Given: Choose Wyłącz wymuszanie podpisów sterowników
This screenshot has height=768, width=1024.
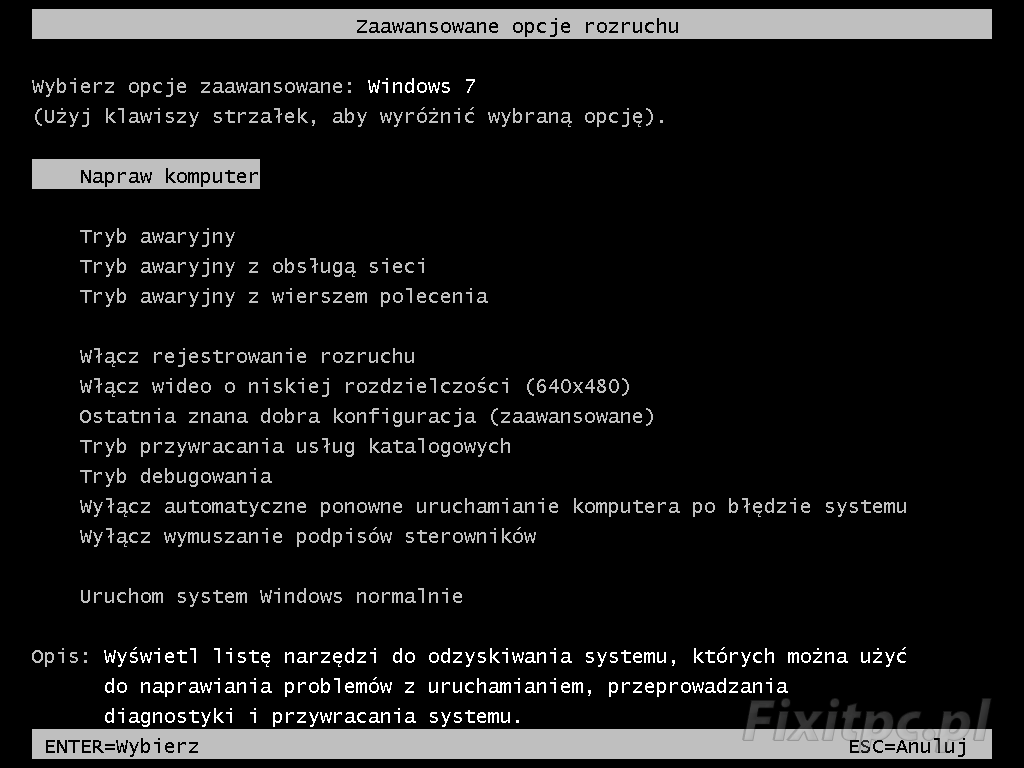Looking at the screenshot, I should click(x=308, y=537).
